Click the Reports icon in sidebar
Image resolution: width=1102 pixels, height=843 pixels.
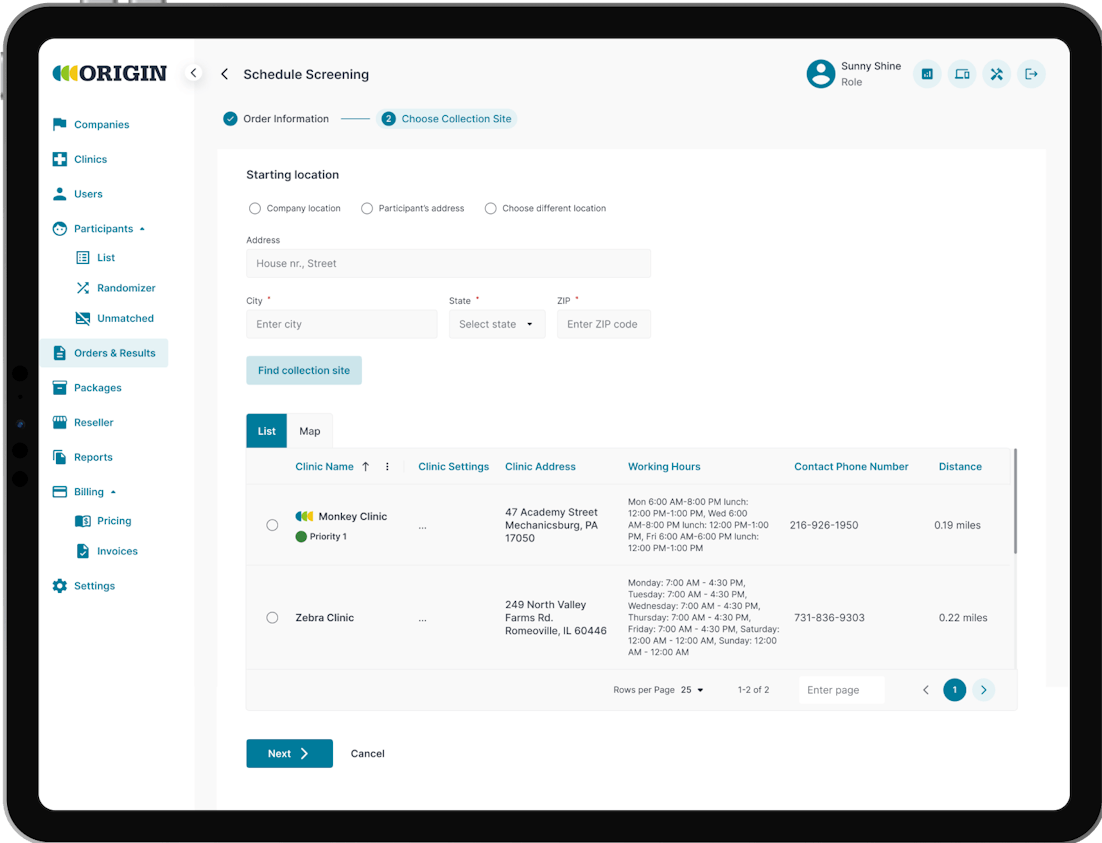[x=60, y=457]
